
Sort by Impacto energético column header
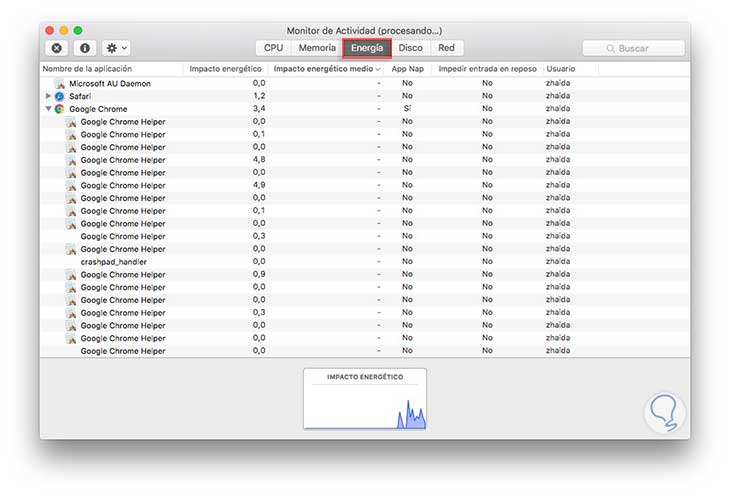pos(225,69)
